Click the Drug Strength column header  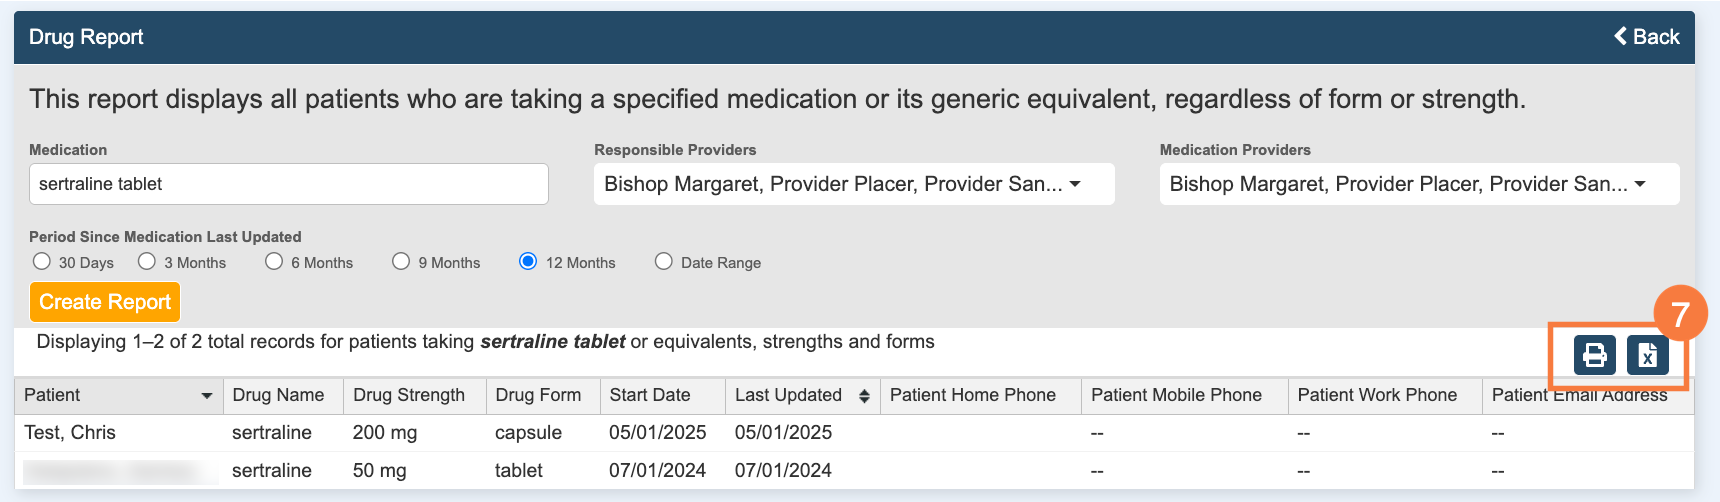click(409, 395)
